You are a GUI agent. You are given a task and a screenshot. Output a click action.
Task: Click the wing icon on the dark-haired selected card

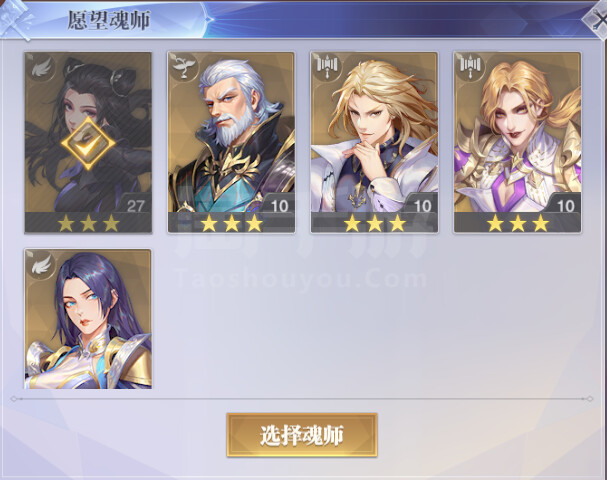(x=42, y=68)
